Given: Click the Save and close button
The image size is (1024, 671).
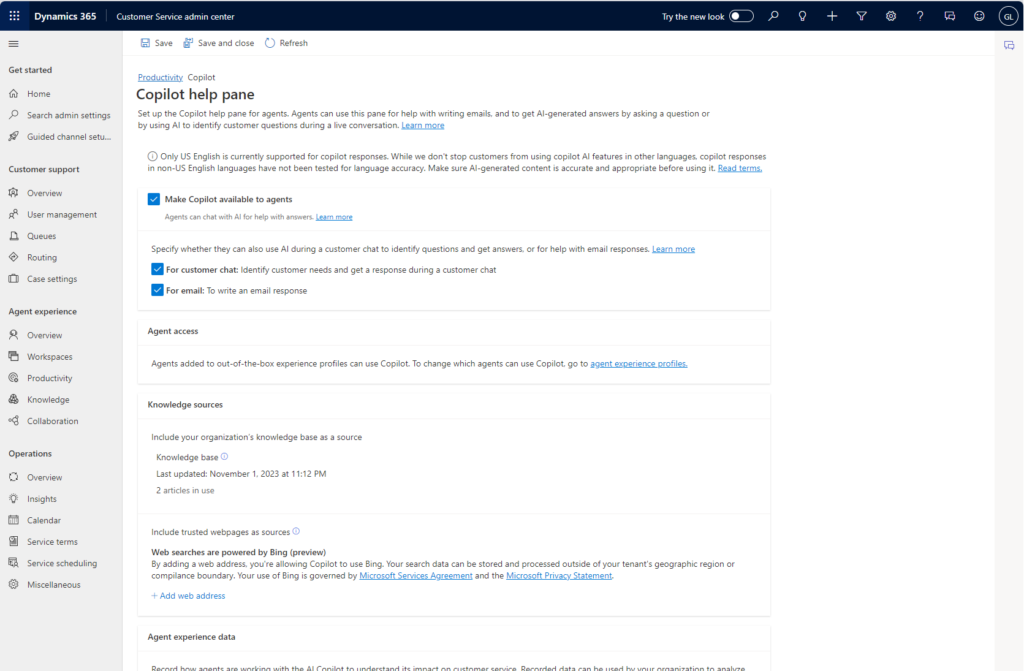Looking at the screenshot, I should point(219,43).
